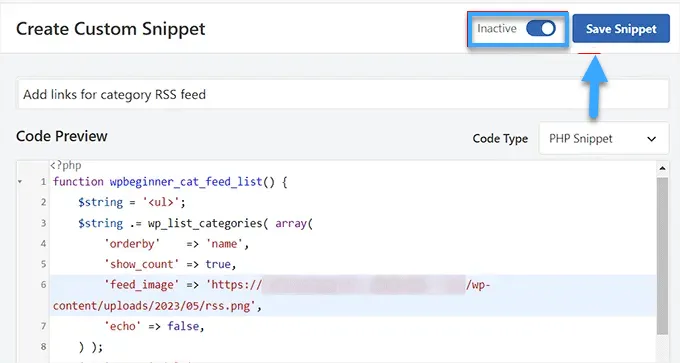Toggle the Inactive snippet switch

(x=541, y=29)
